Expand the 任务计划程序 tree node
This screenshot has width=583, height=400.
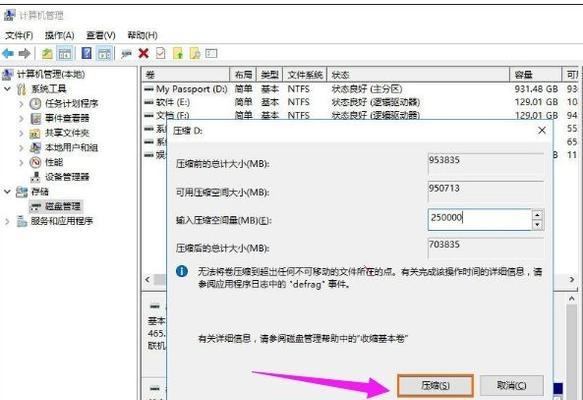(21, 104)
